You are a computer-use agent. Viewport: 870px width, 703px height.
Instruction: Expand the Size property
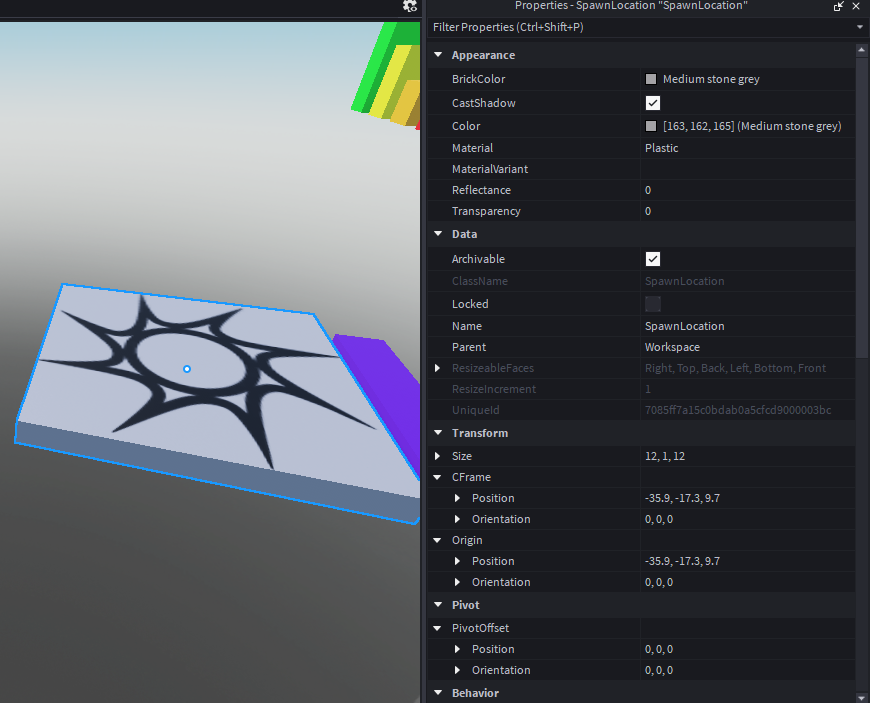coord(437,456)
